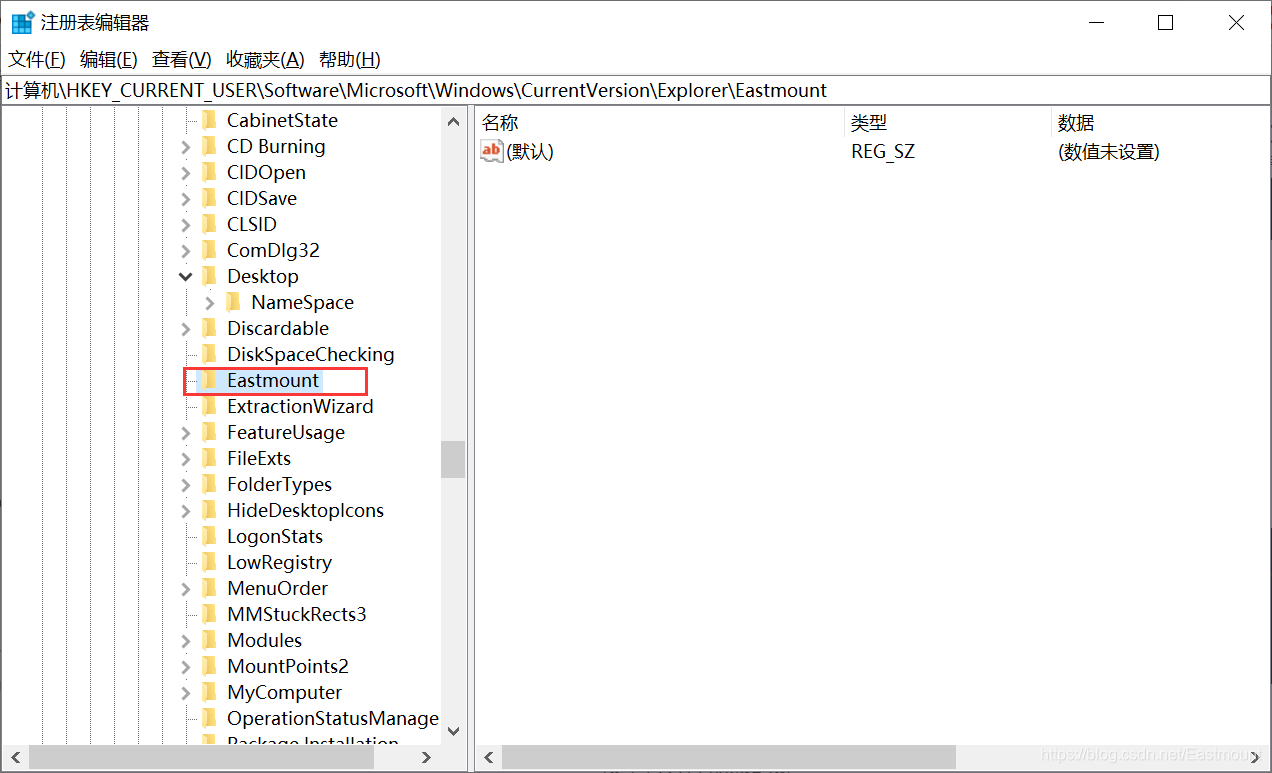1272x773 pixels.
Task: Click the CabinetState folder icon
Action: pos(209,120)
